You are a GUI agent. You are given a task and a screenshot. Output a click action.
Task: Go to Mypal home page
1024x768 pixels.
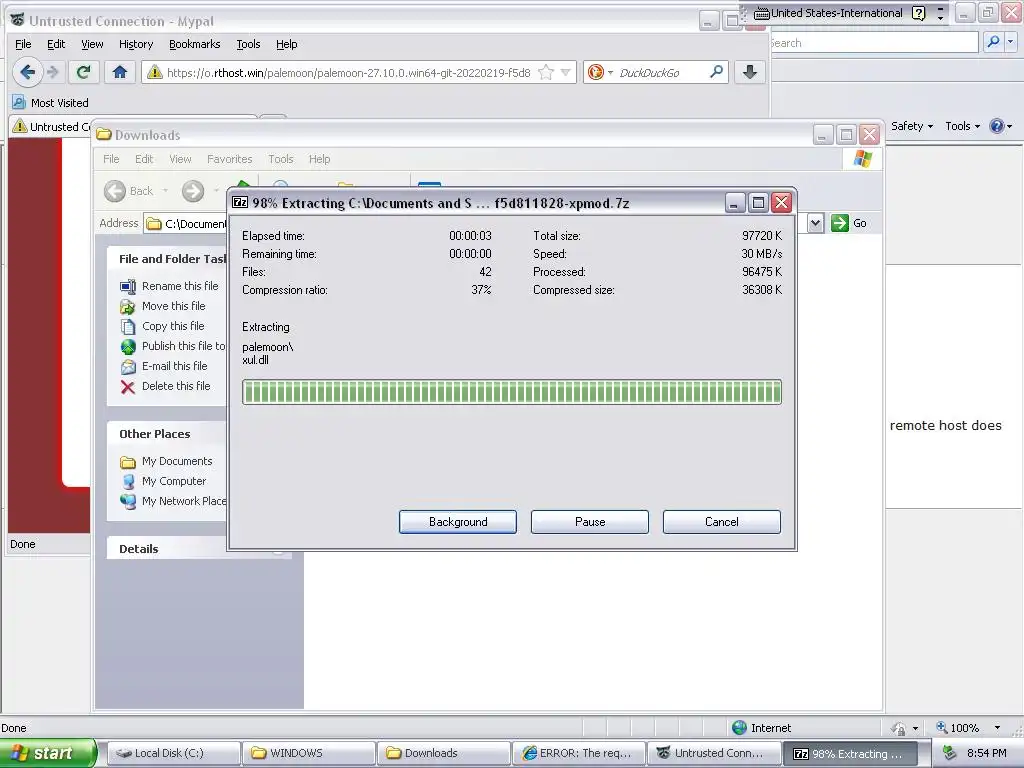click(120, 72)
